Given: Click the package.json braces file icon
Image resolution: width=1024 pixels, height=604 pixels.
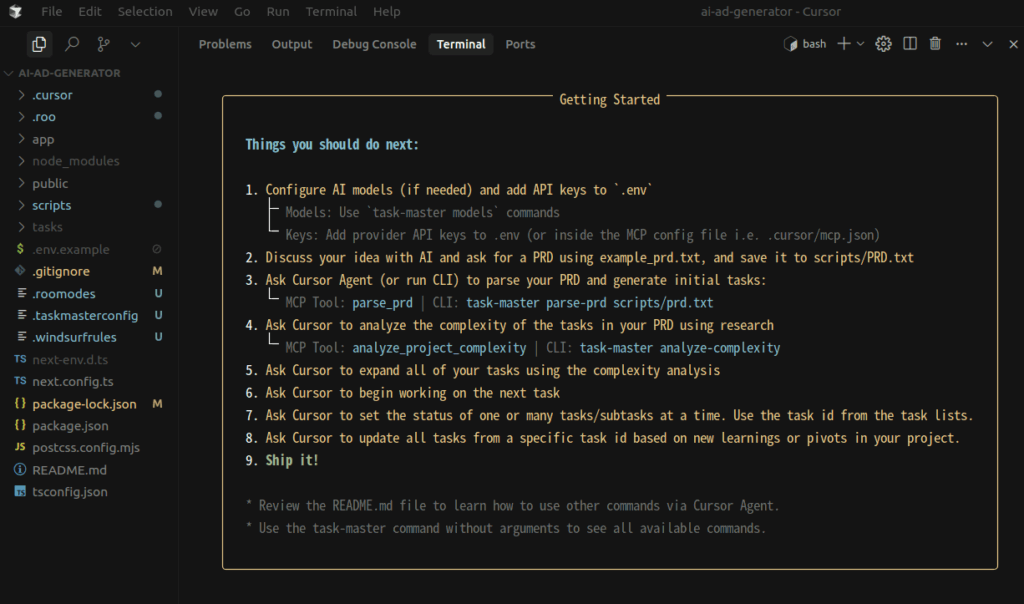Looking at the screenshot, I should pyautogui.click(x=20, y=425).
